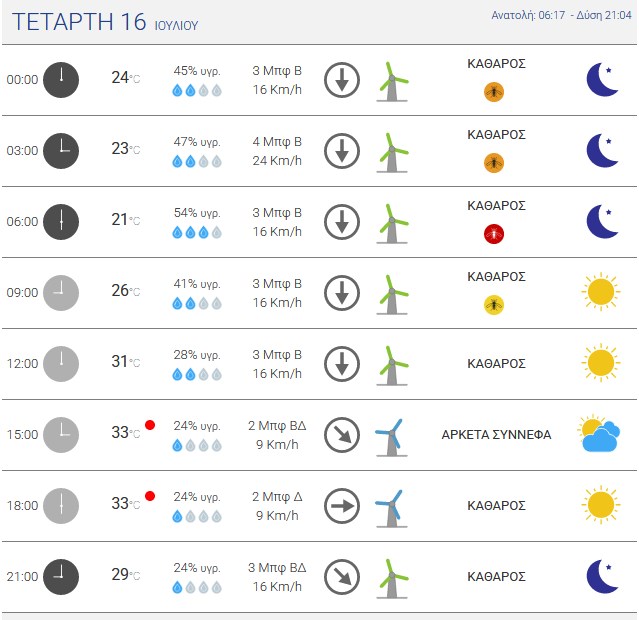Click the moon icon in the 21:00 row

click(x=602, y=576)
